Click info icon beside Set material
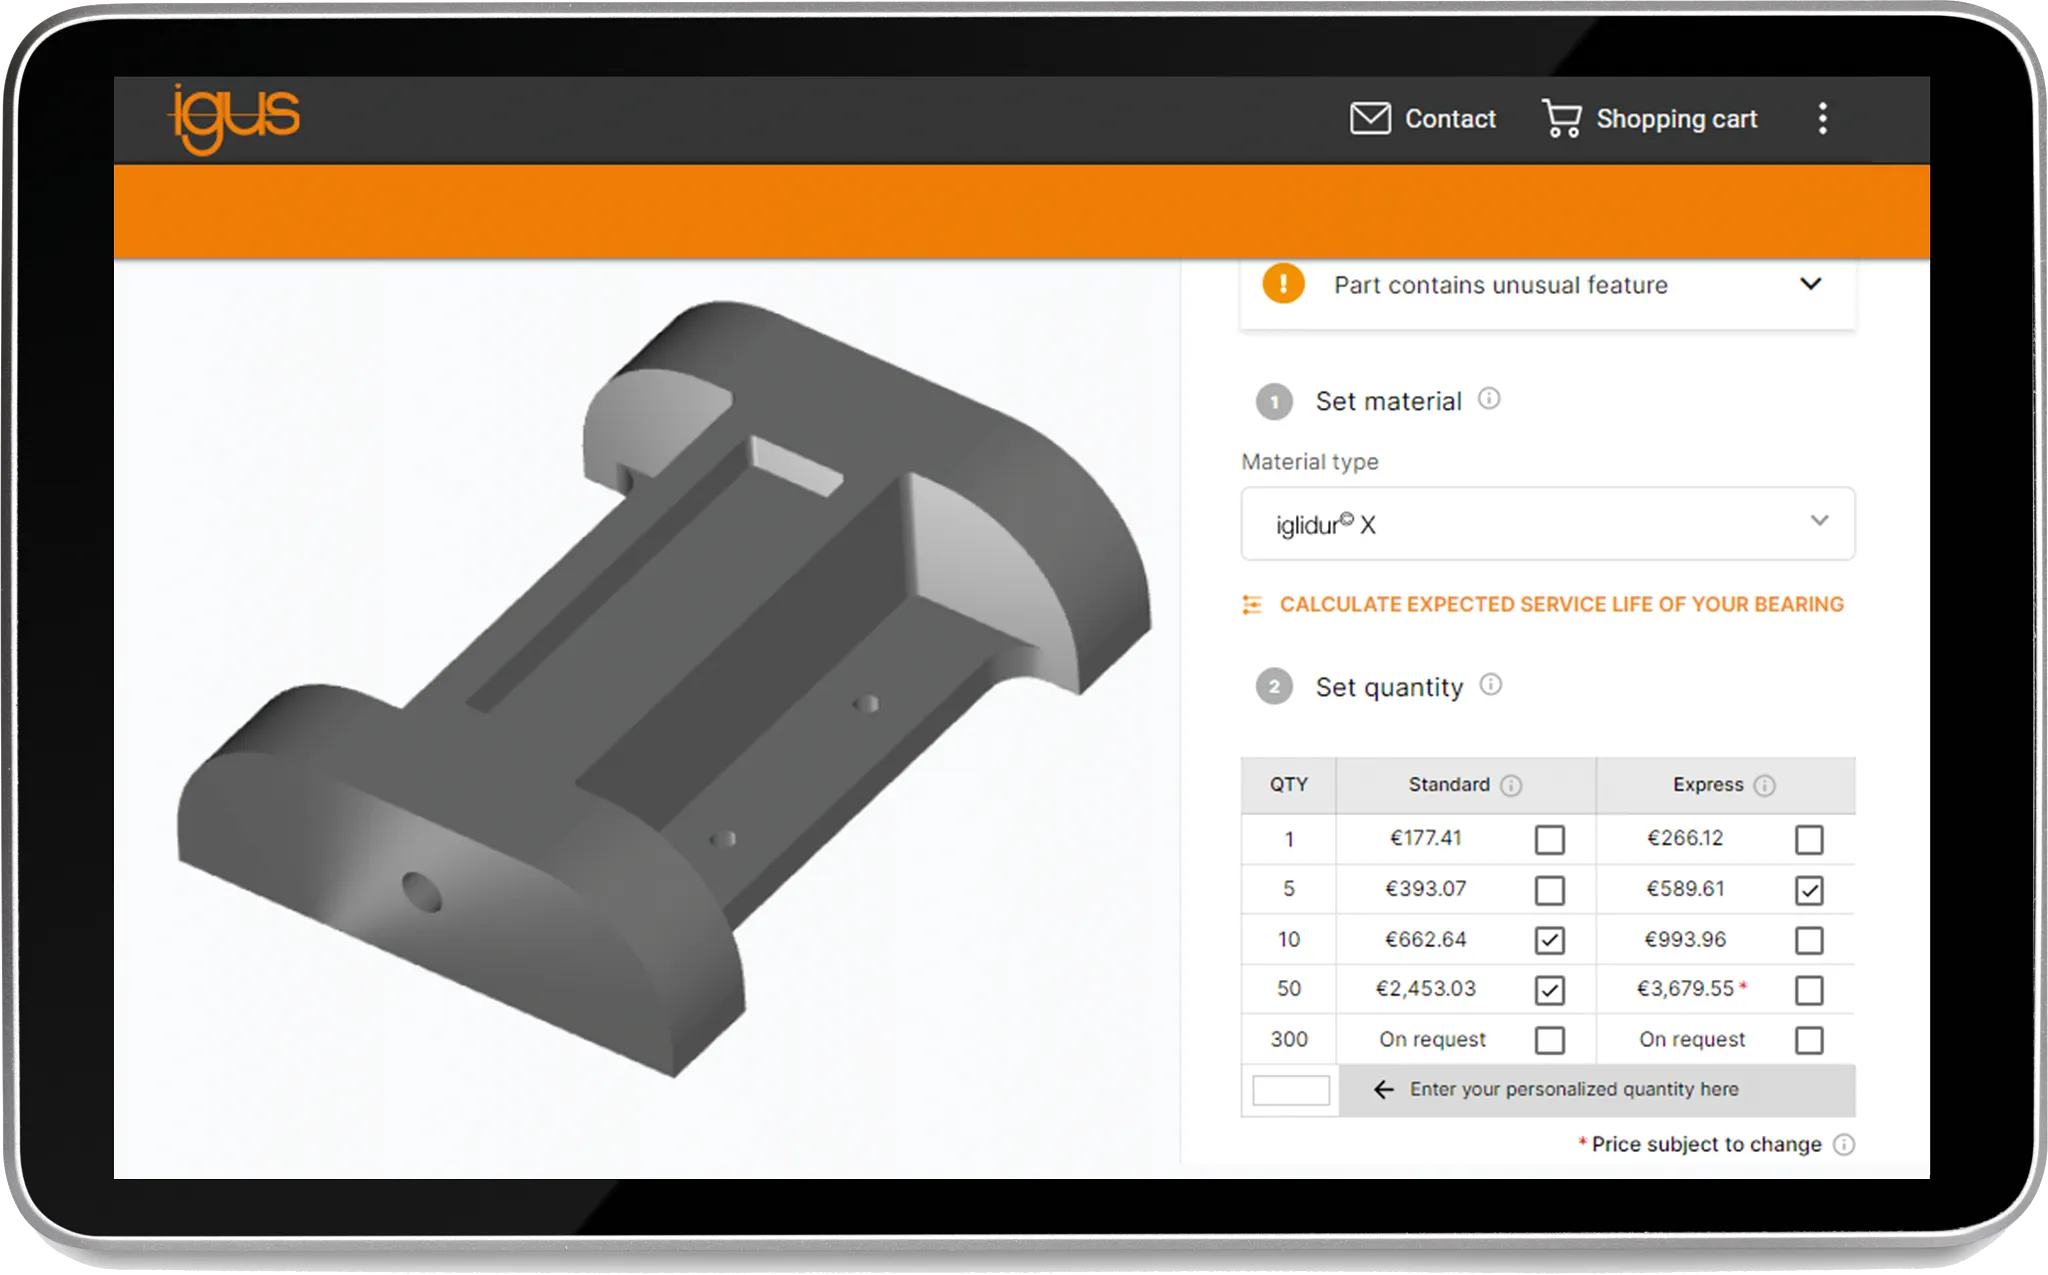This screenshot has width=2048, height=1275. [1489, 399]
